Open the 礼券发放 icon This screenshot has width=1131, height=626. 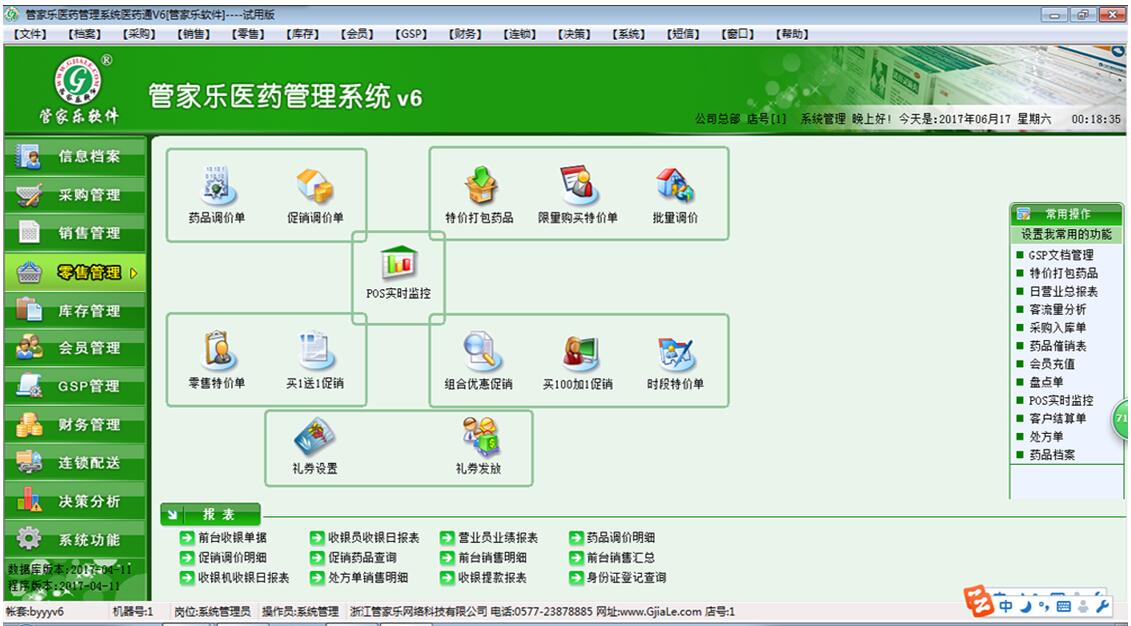(479, 436)
